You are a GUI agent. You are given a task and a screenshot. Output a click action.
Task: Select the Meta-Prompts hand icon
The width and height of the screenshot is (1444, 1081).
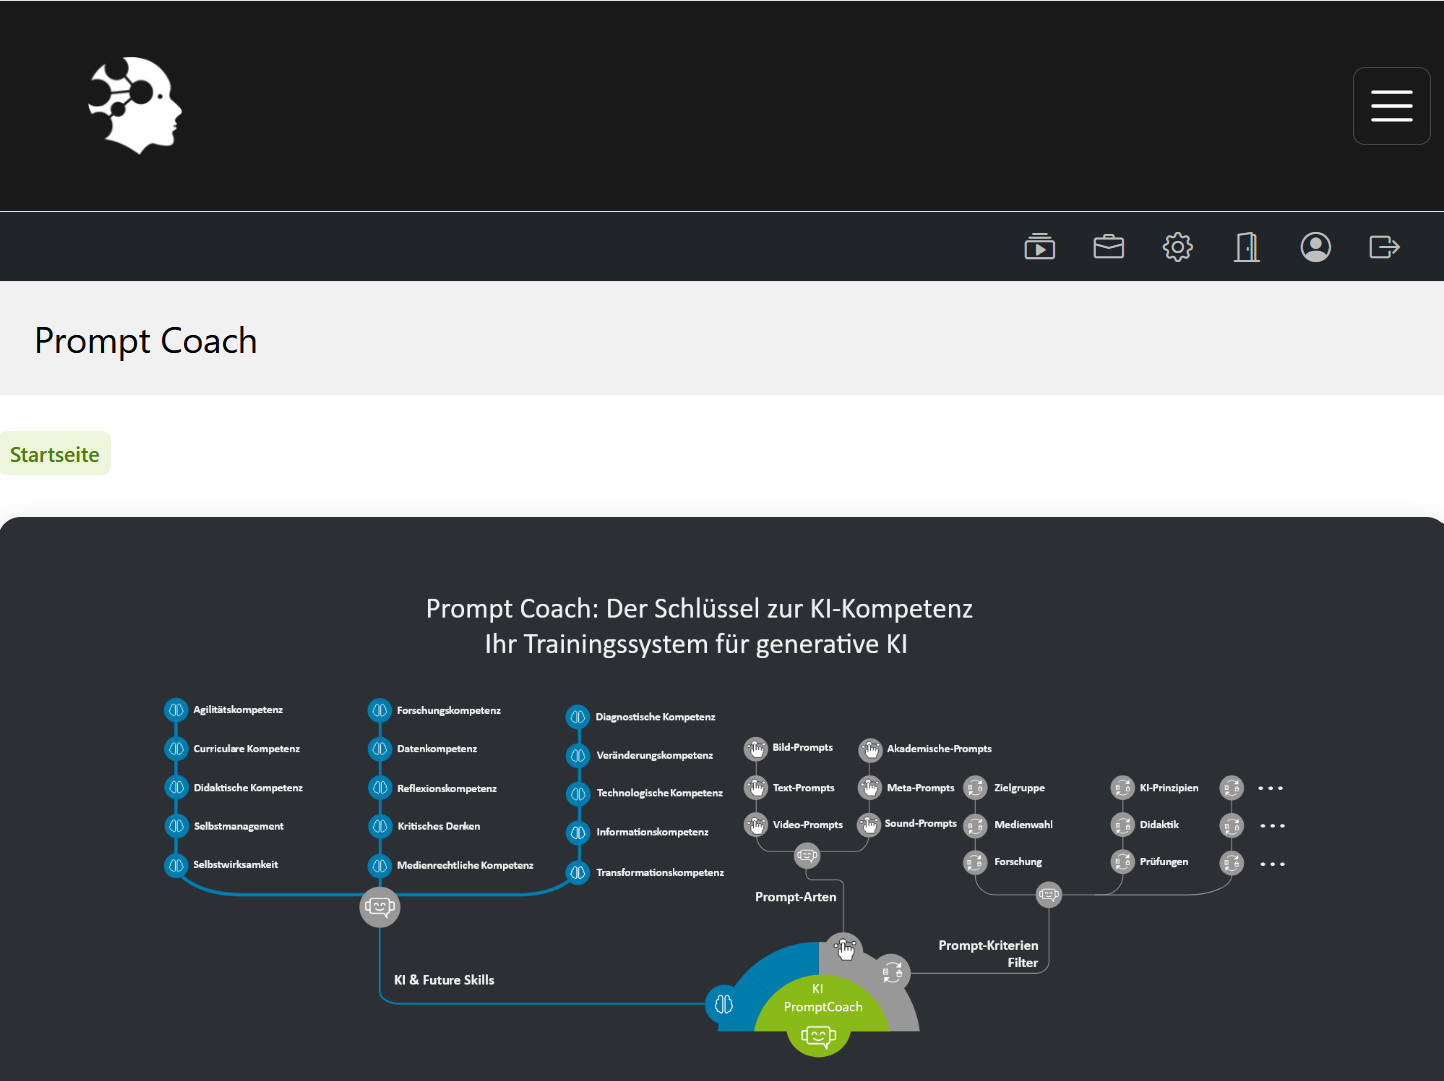(x=870, y=788)
